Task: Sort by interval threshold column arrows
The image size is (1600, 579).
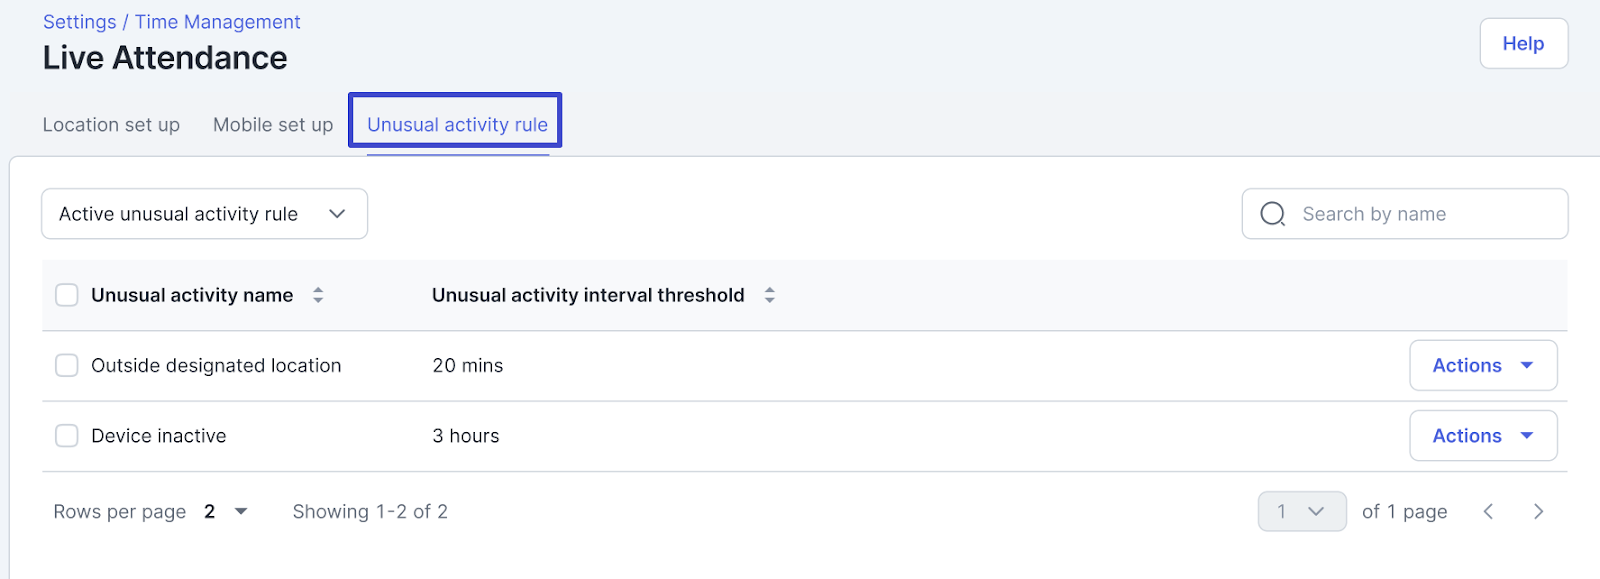Action: [769, 295]
